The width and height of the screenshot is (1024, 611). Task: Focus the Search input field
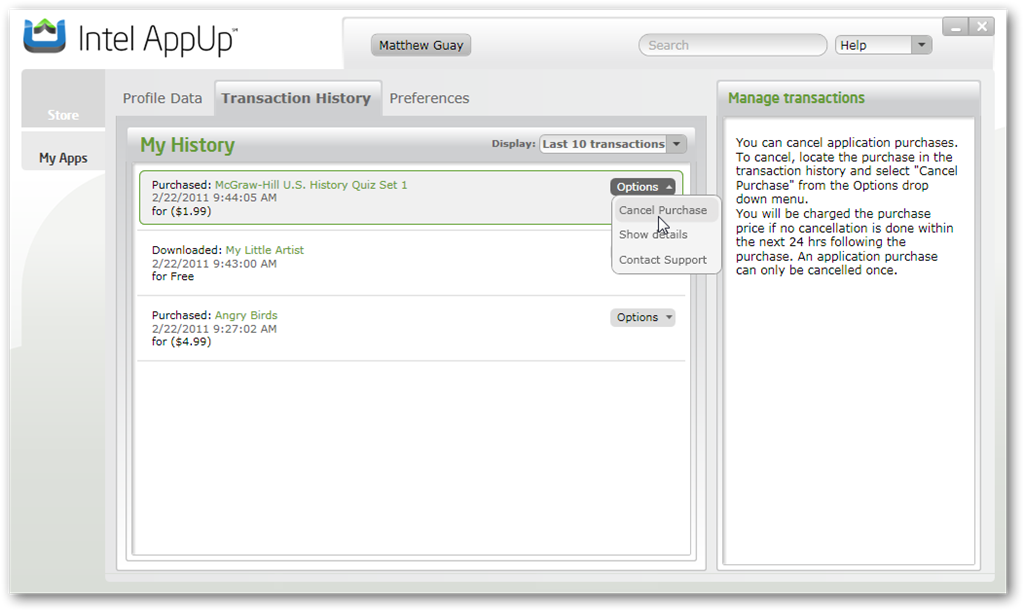tap(733, 45)
